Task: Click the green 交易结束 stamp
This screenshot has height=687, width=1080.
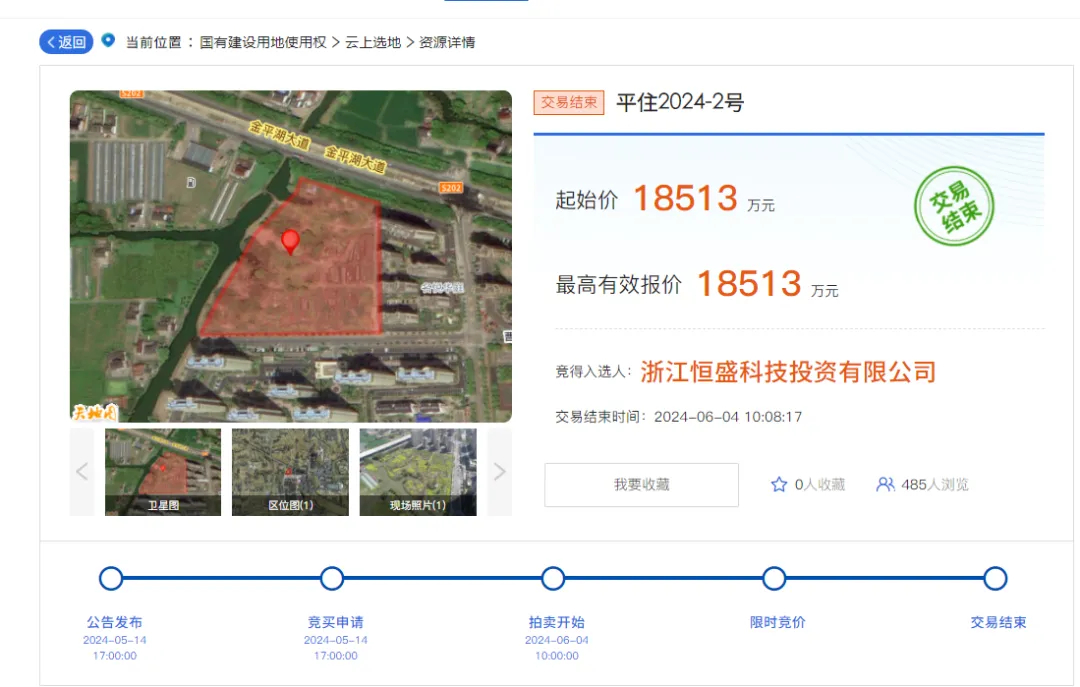Action: click(954, 206)
